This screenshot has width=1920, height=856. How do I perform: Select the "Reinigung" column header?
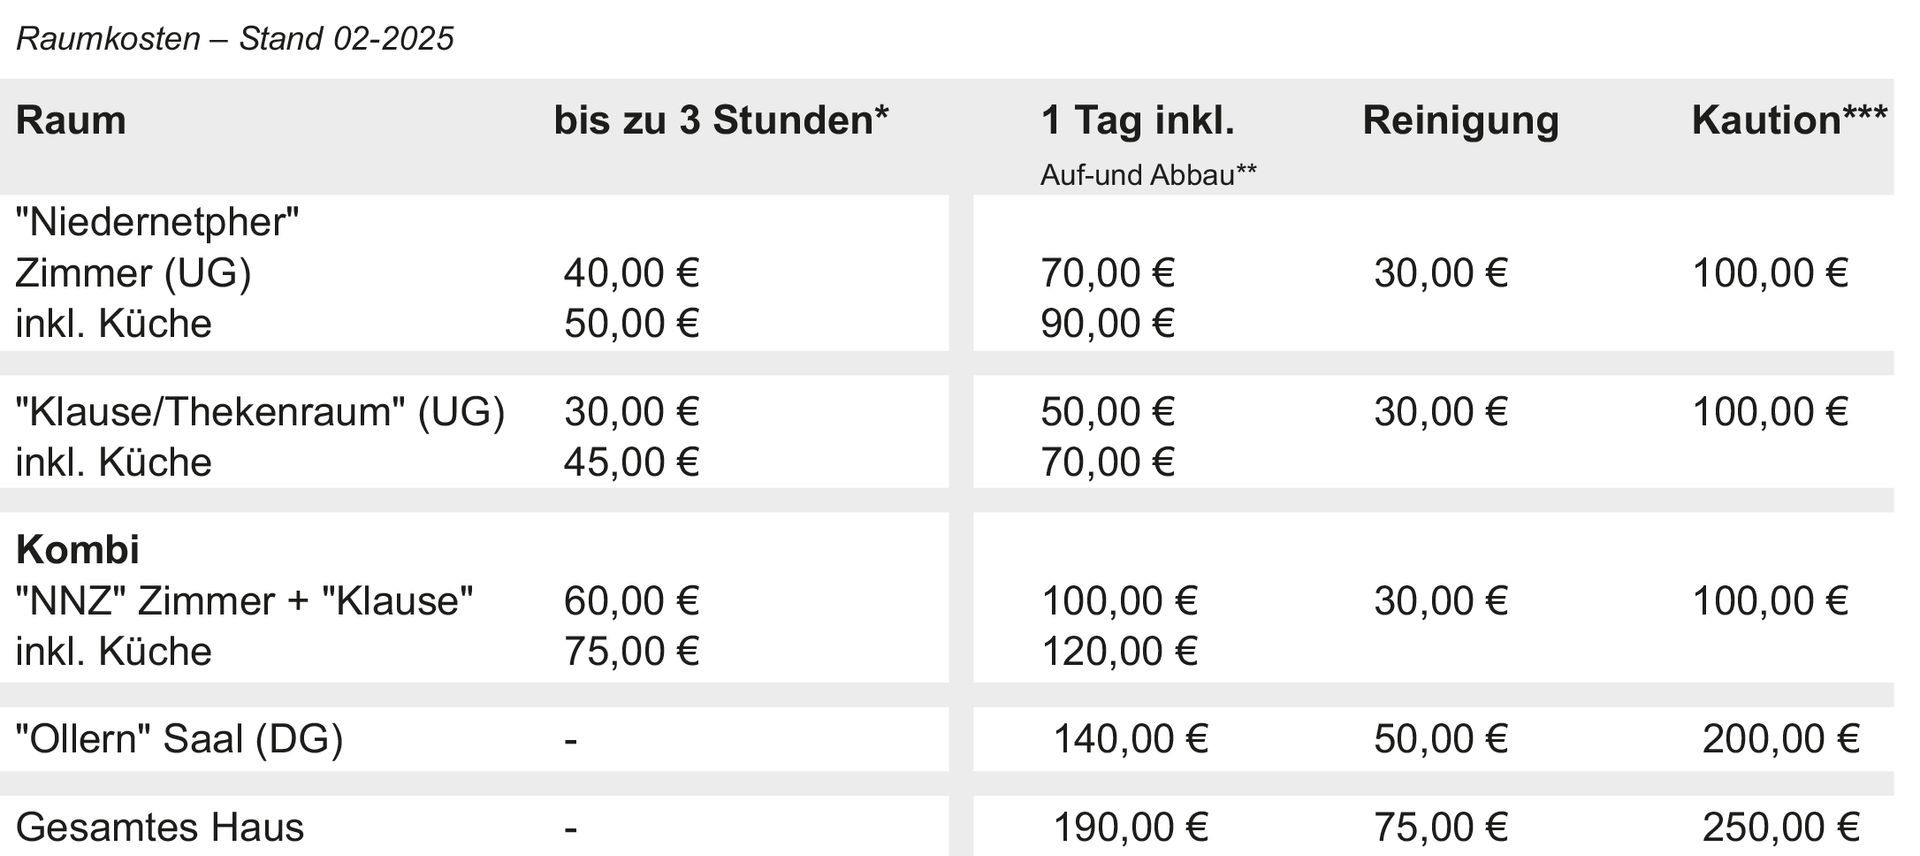[x=1460, y=121]
